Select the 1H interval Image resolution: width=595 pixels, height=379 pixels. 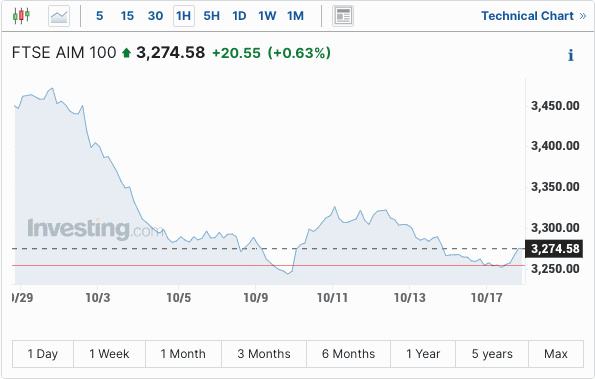coord(184,16)
